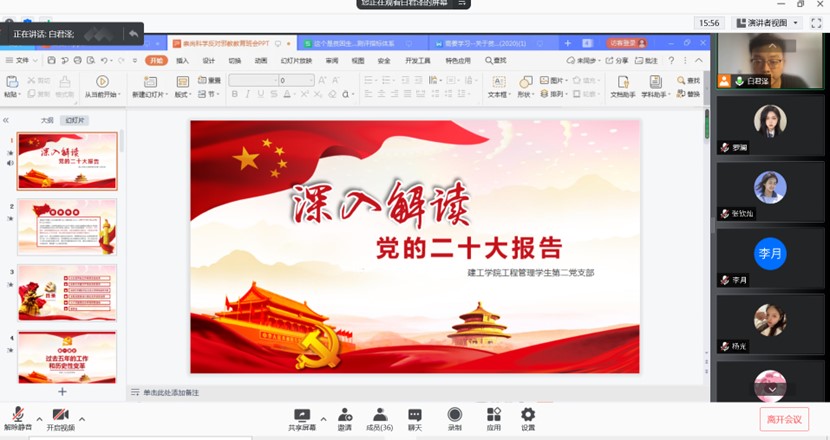Start recording with the 录制 button

pos(455,419)
